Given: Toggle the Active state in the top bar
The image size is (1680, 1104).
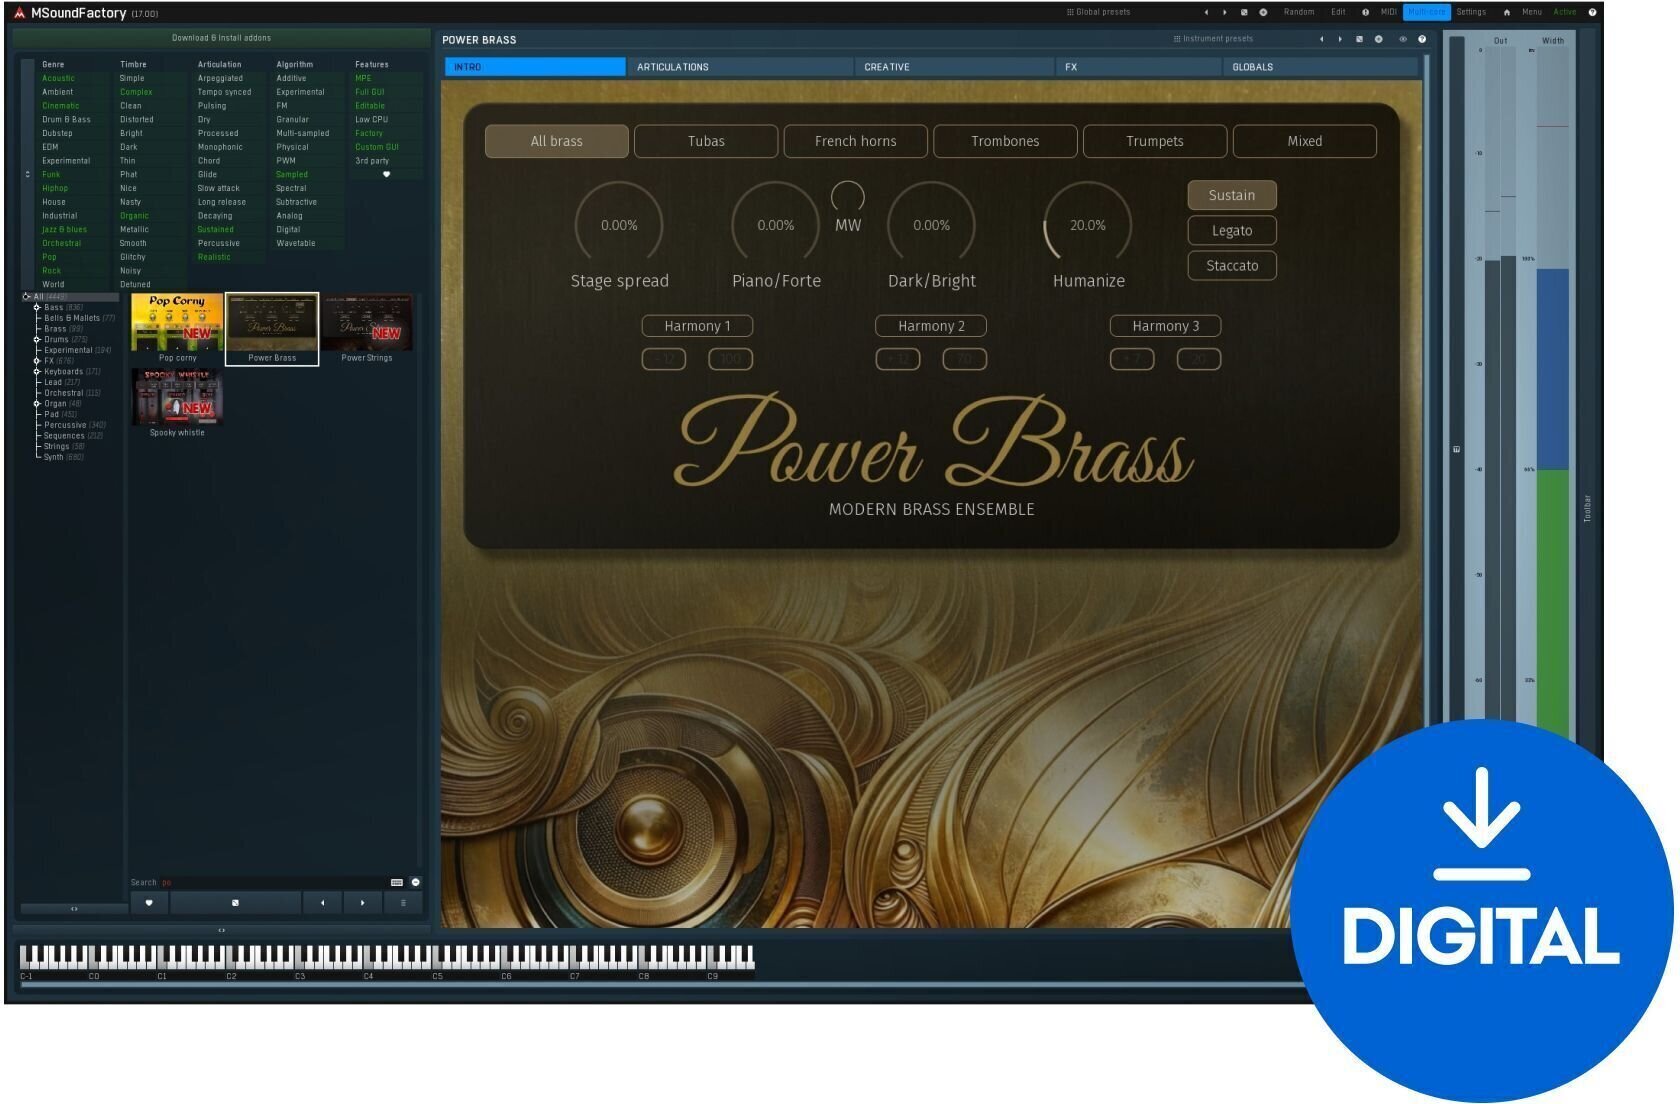Looking at the screenshot, I should 1565,12.
